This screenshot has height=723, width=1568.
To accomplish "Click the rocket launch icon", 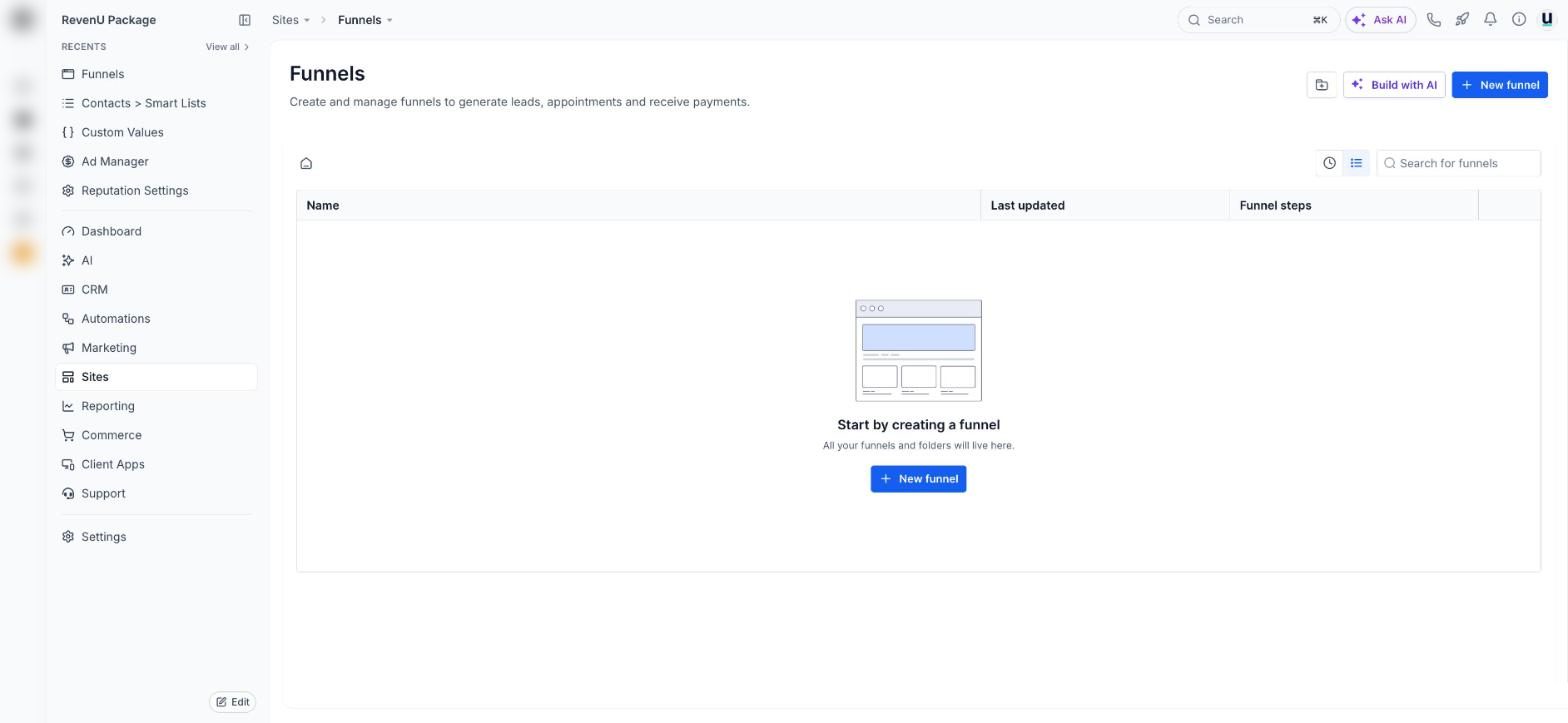I will [x=1462, y=20].
